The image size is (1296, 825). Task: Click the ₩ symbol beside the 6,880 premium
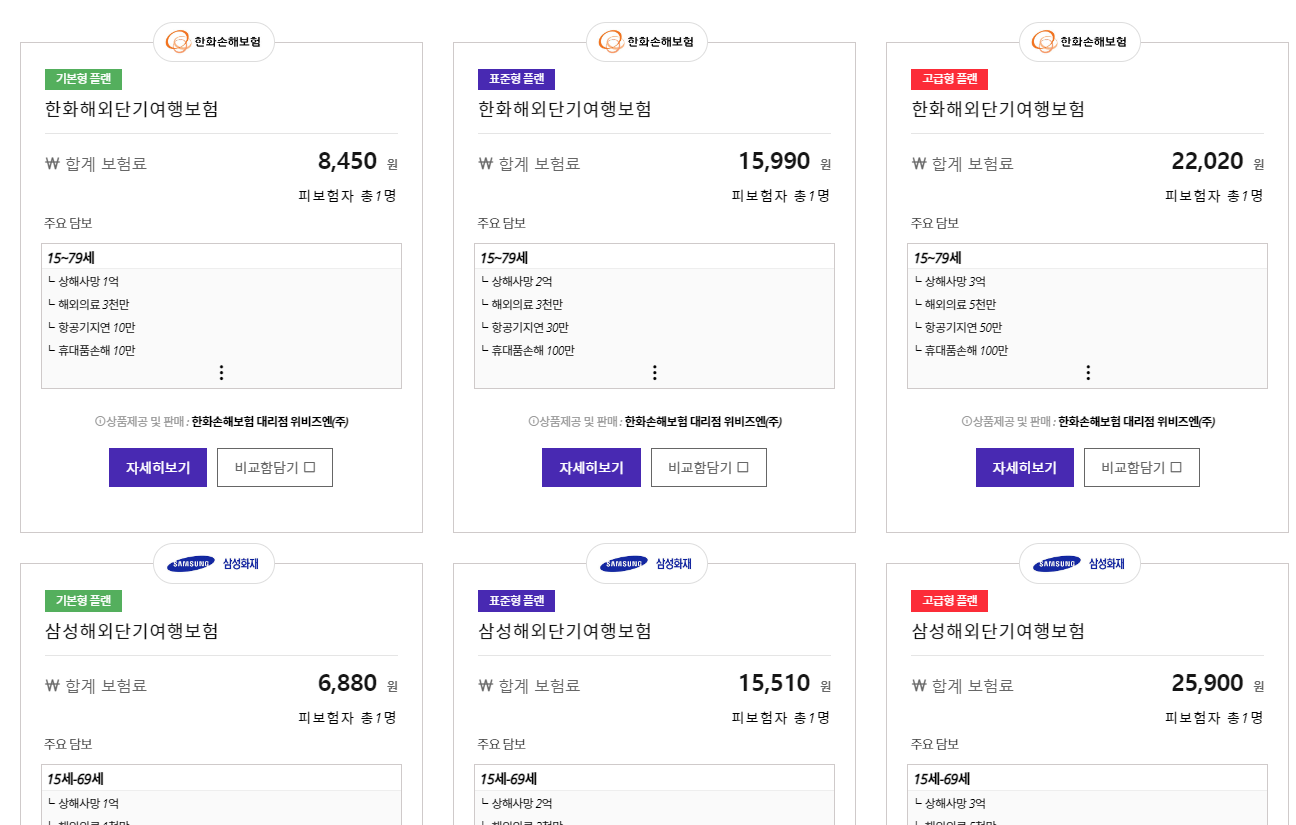click(x=52, y=686)
